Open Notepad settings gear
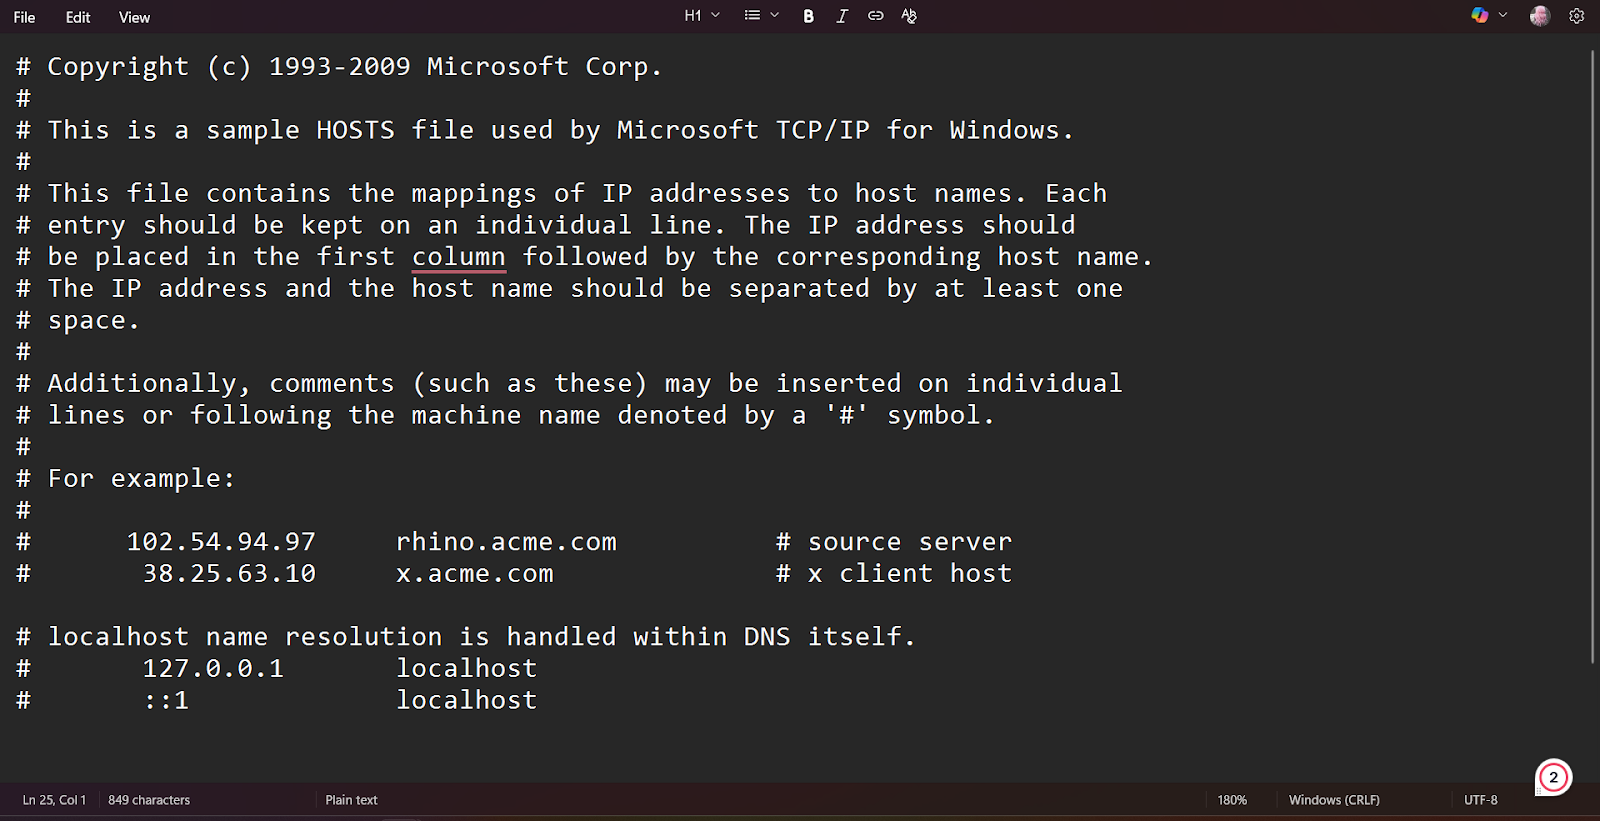Image resolution: width=1600 pixels, height=821 pixels. click(x=1577, y=16)
